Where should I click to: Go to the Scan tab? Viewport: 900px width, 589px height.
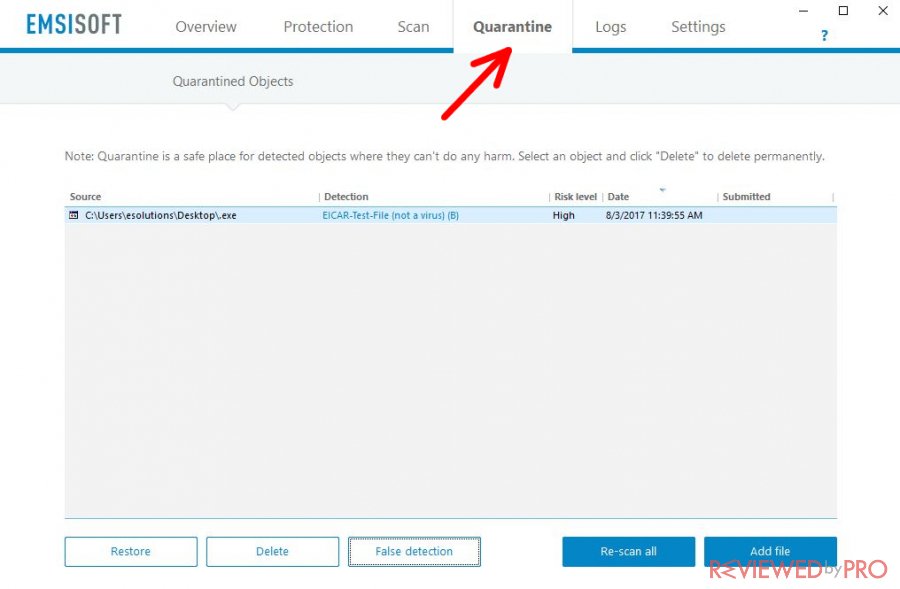click(x=413, y=27)
